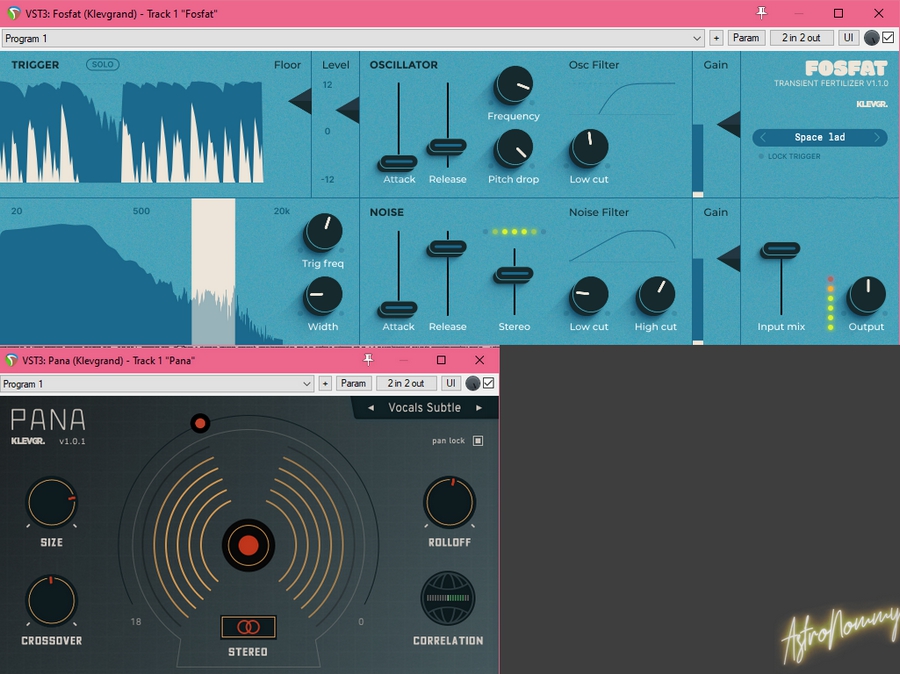Select next Pana preset after Vocals Subtle
The image size is (900, 674).
pos(479,408)
